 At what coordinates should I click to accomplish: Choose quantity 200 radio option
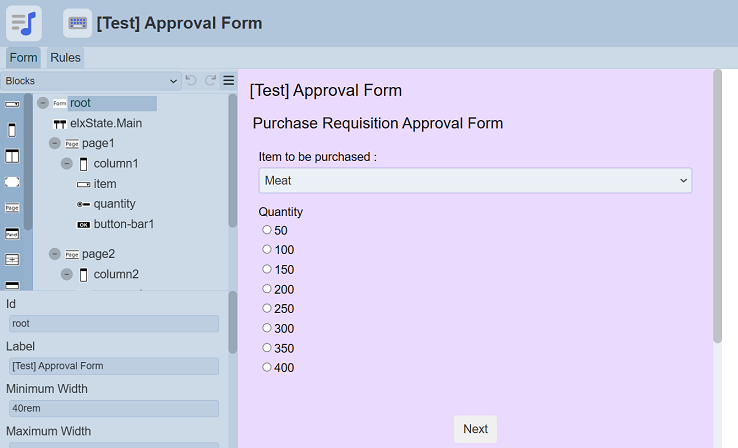[x=267, y=289]
